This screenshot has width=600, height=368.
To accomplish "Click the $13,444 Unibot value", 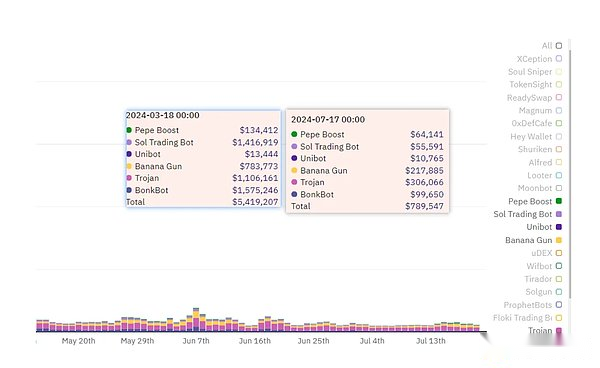I will click(x=261, y=154).
